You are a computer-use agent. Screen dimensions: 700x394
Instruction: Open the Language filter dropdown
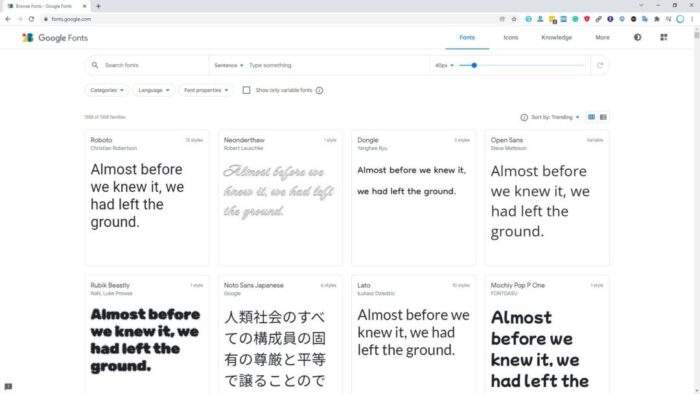[x=154, y=90]
